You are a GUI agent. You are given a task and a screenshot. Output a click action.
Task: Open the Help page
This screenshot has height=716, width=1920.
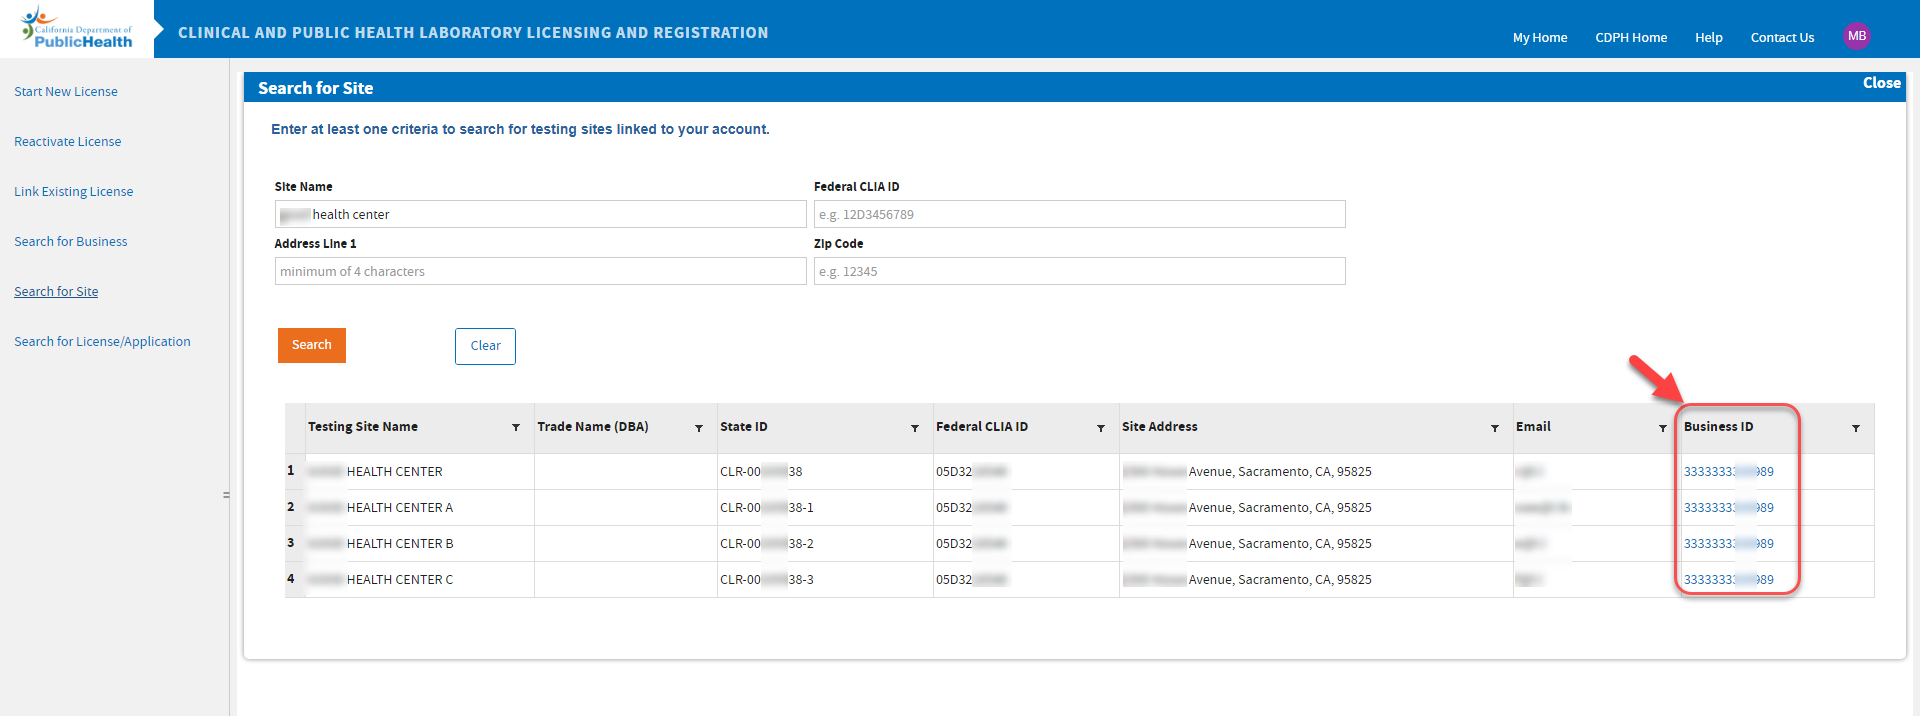tap(1708, 38)
